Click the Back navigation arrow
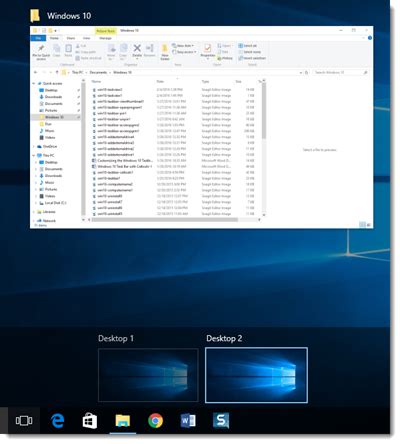The height and width of the screenshot is (444, 400). coord(36,72)
